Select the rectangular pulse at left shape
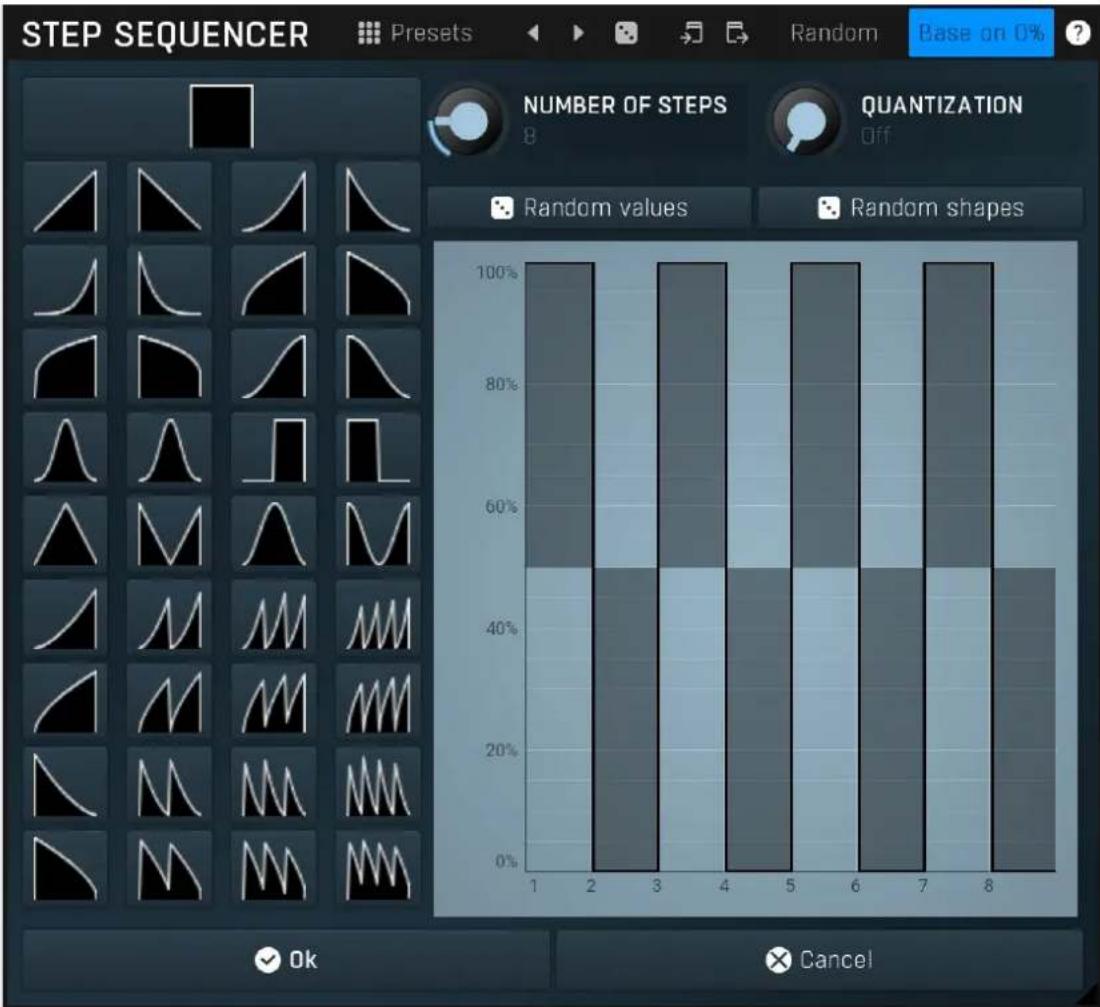The width and height of the screenshot is (1100, 1007). click(x=377, y=451)
